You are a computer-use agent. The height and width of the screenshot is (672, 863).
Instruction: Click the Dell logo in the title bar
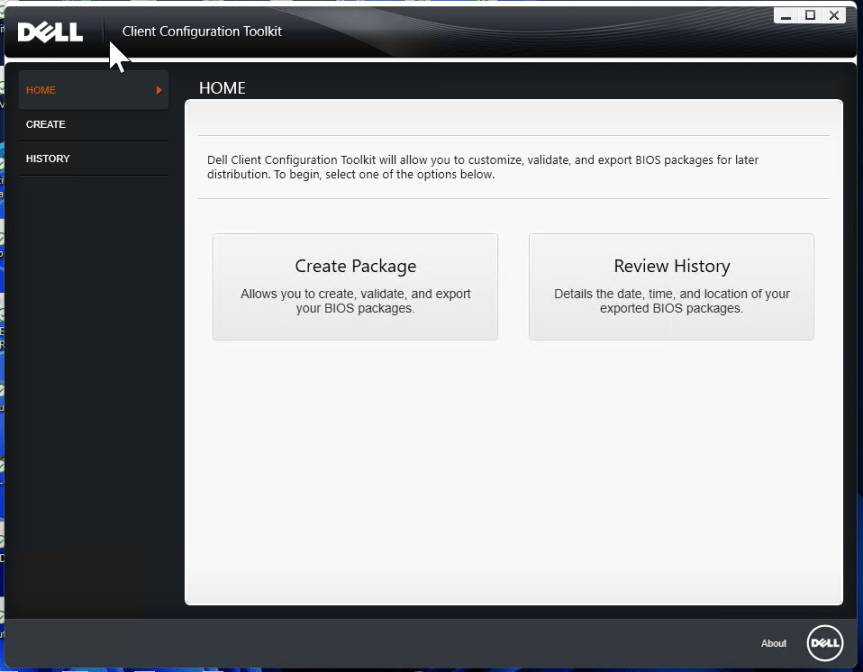coord(50,31)
